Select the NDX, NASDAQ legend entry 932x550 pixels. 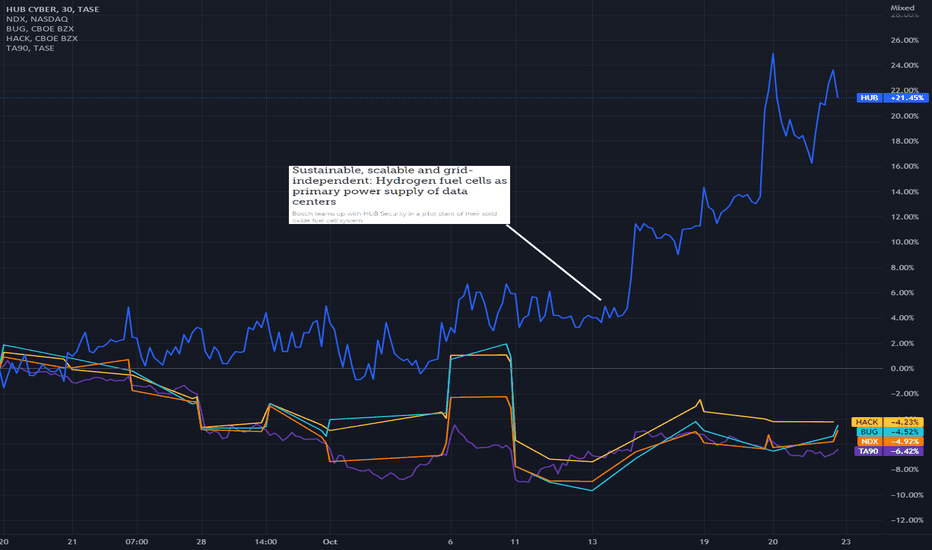coord(37,19)
